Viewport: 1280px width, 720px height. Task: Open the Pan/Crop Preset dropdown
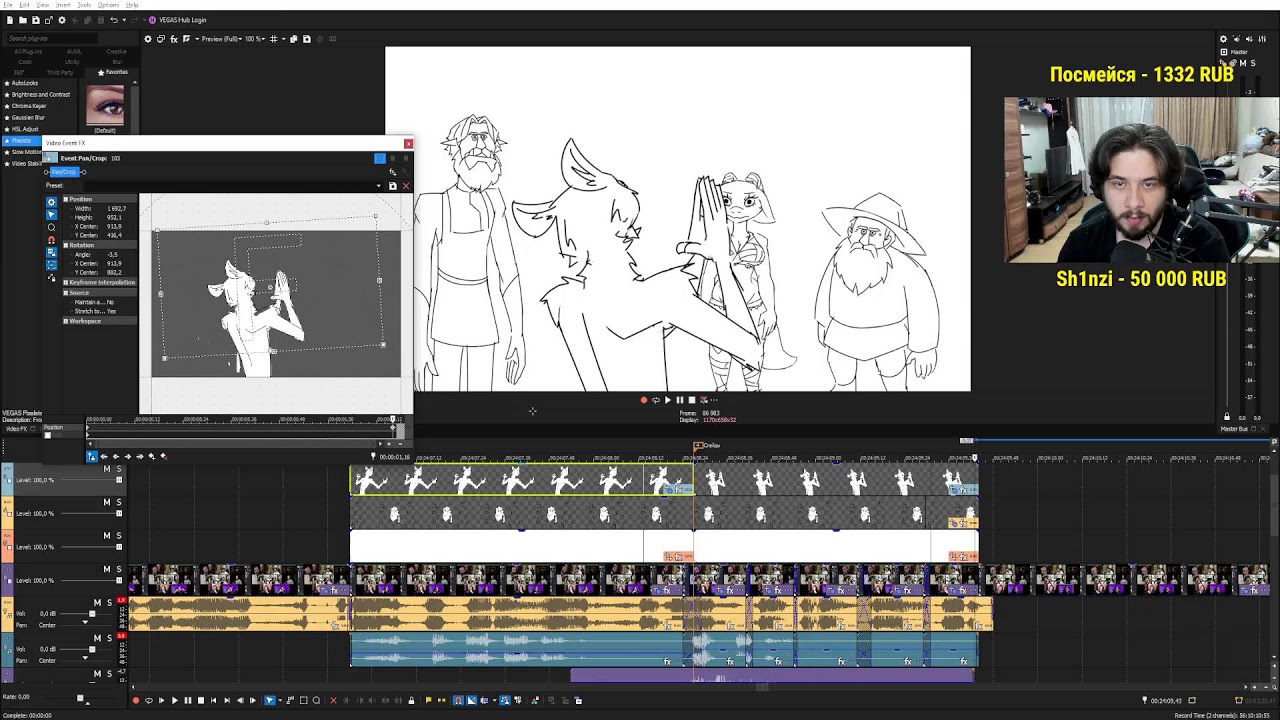[378, 186]
